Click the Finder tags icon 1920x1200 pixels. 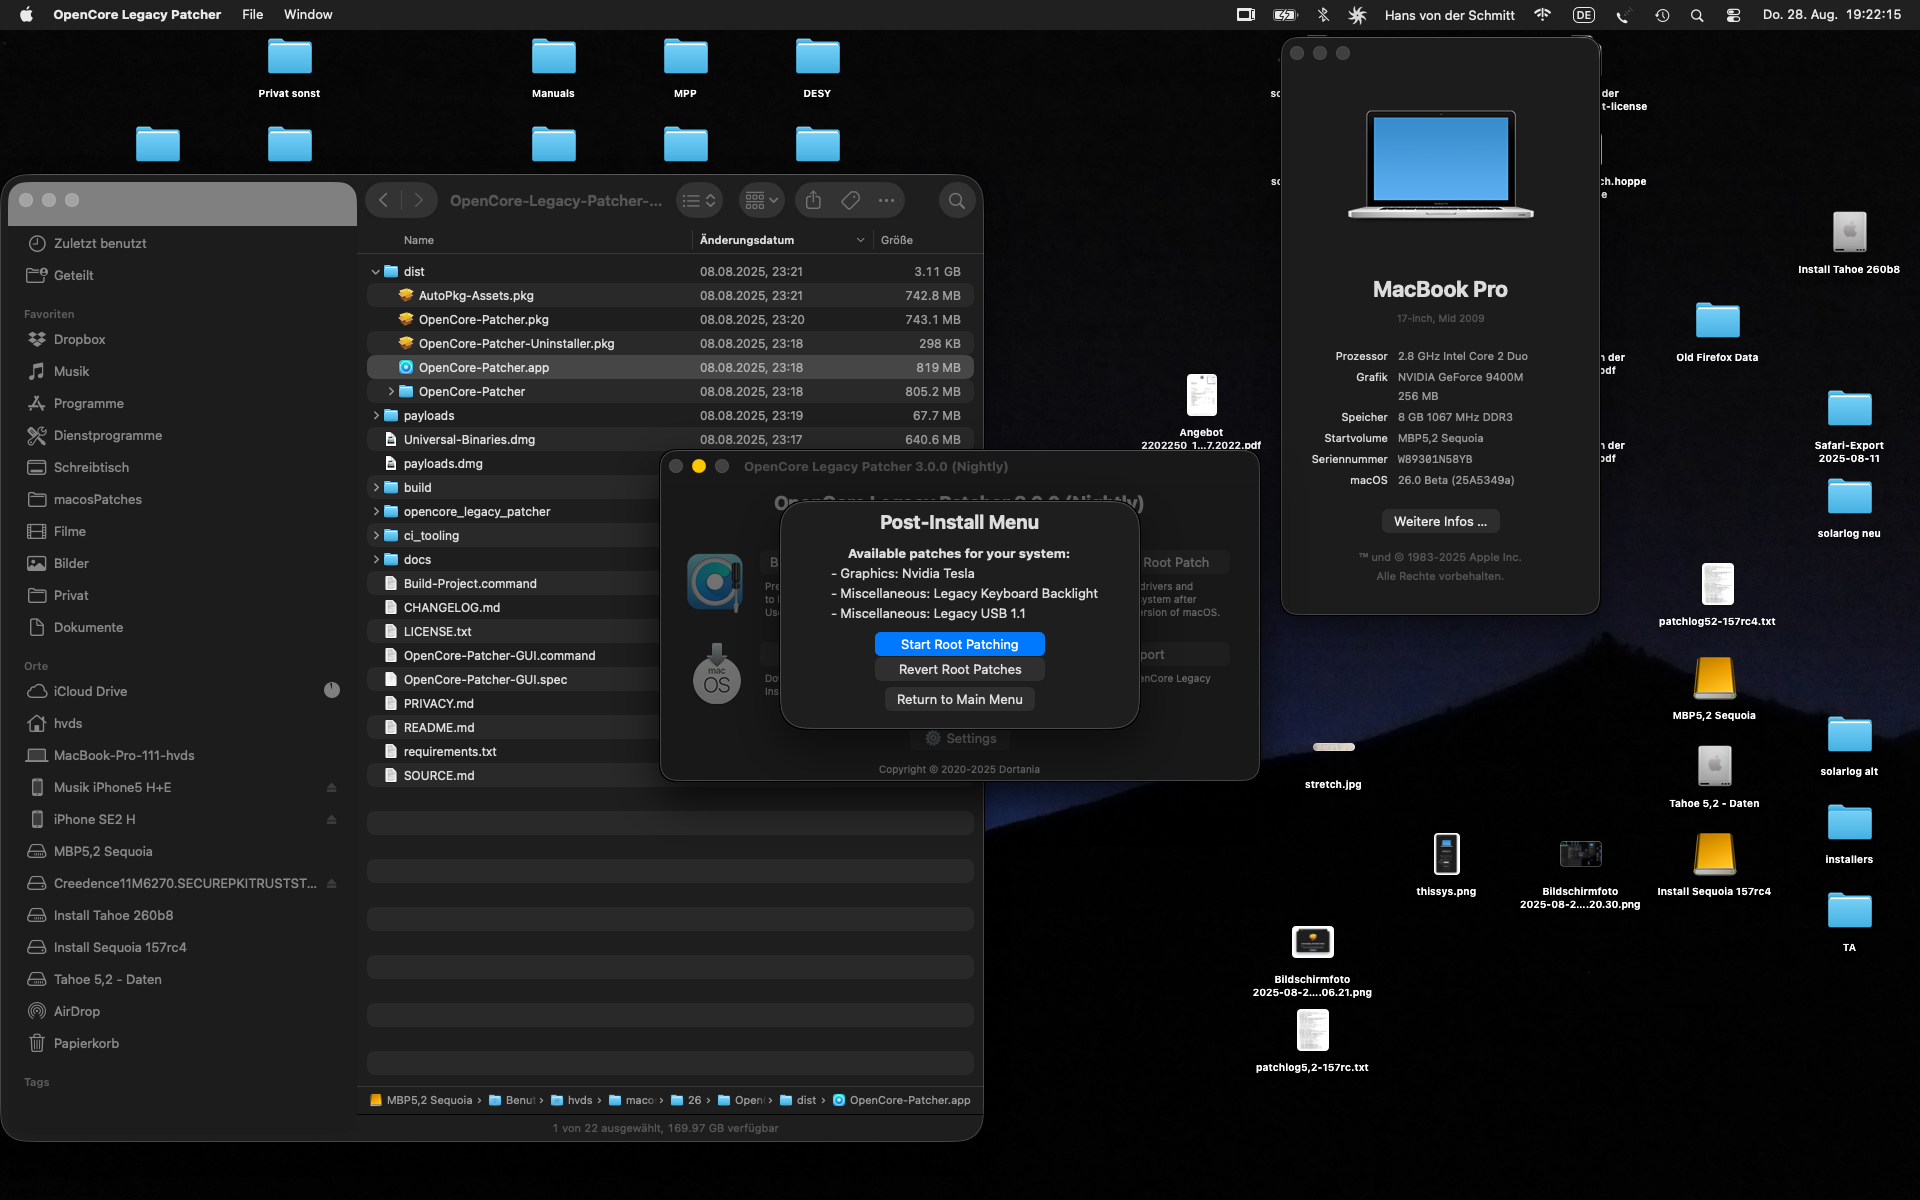click(x=850, y=201)
